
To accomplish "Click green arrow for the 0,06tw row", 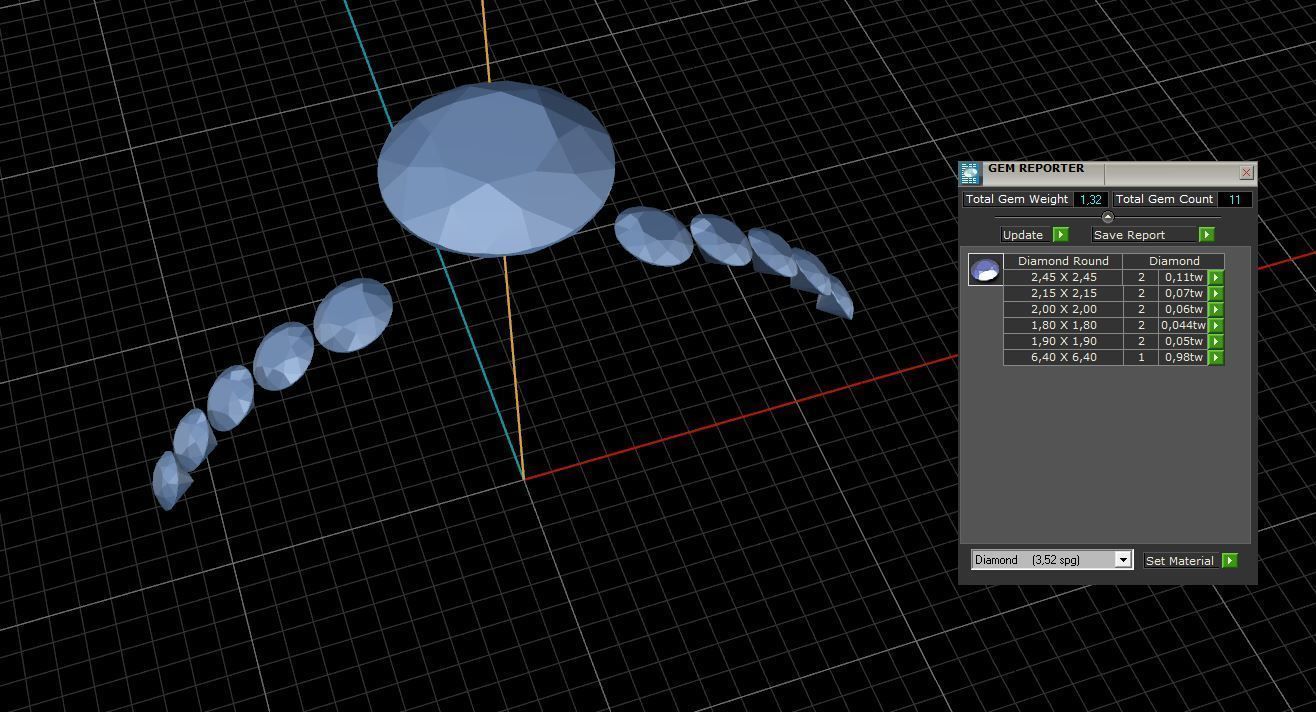I will click(1216, 309).
